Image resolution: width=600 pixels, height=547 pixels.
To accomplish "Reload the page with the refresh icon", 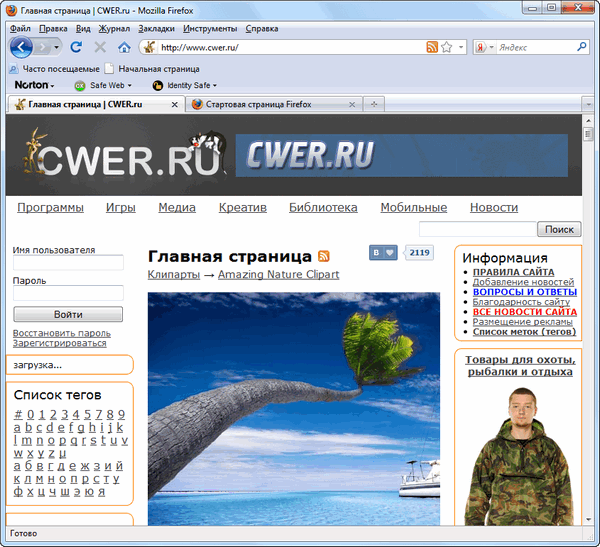I will (77, 47).
